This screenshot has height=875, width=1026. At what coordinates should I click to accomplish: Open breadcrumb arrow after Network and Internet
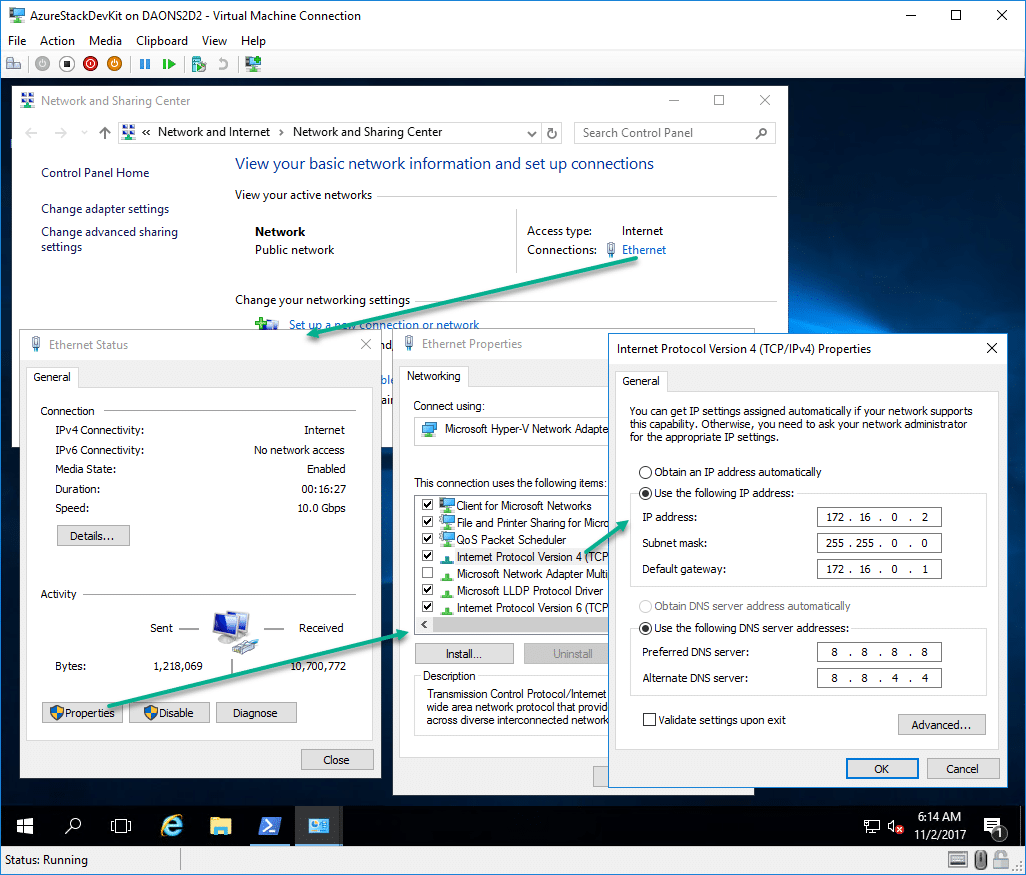click(x=281, y=132)
